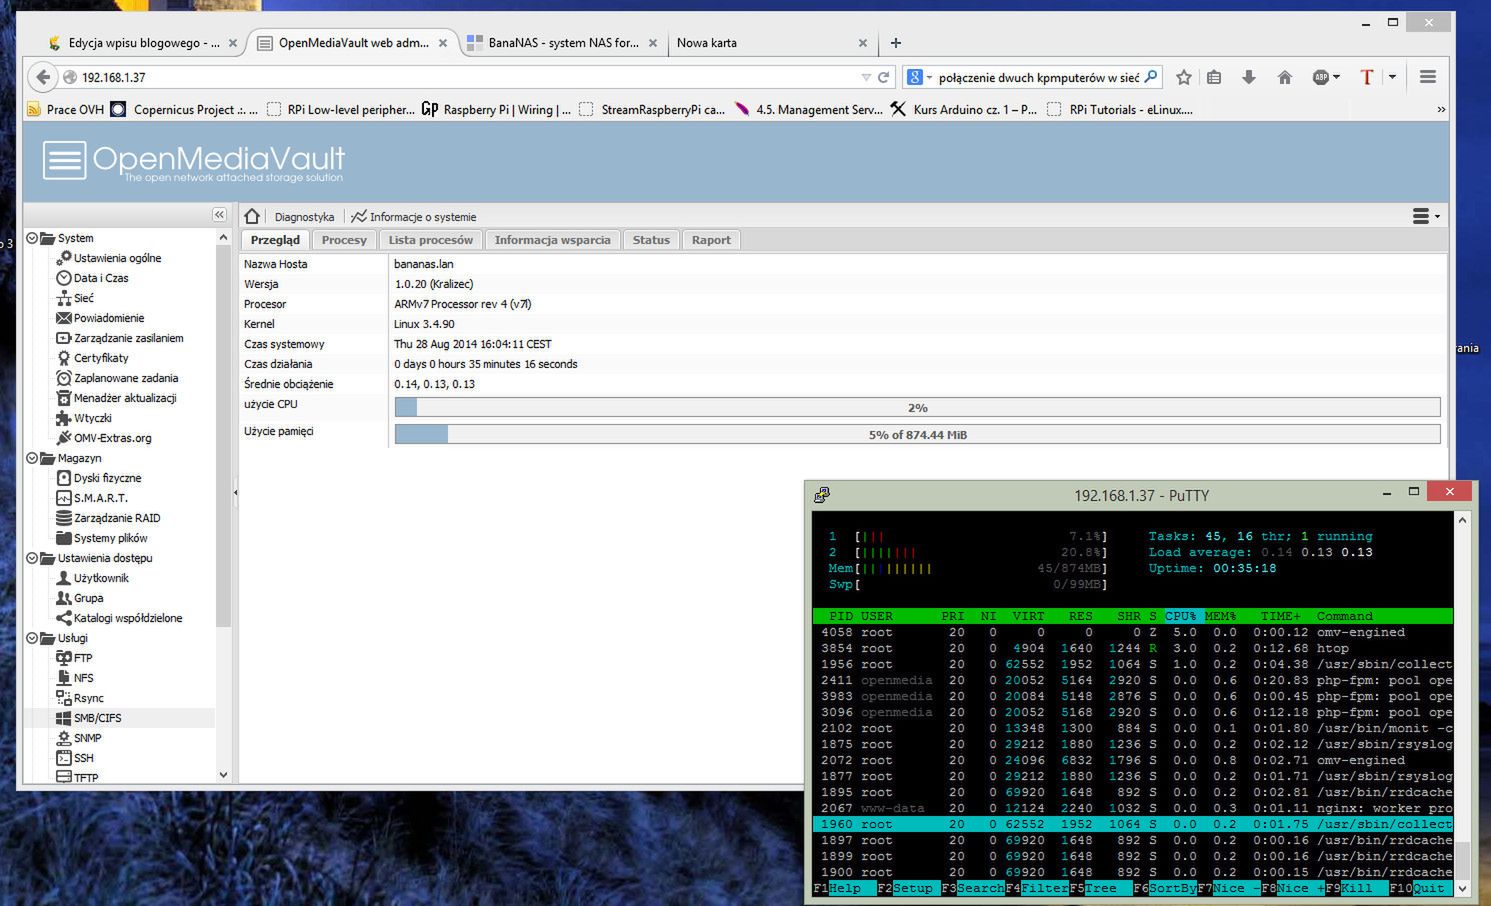Open Firefox downloads arrow icon
Image resolution: width=1491 pixels, height=906 pixels.
click(1249, 77)
